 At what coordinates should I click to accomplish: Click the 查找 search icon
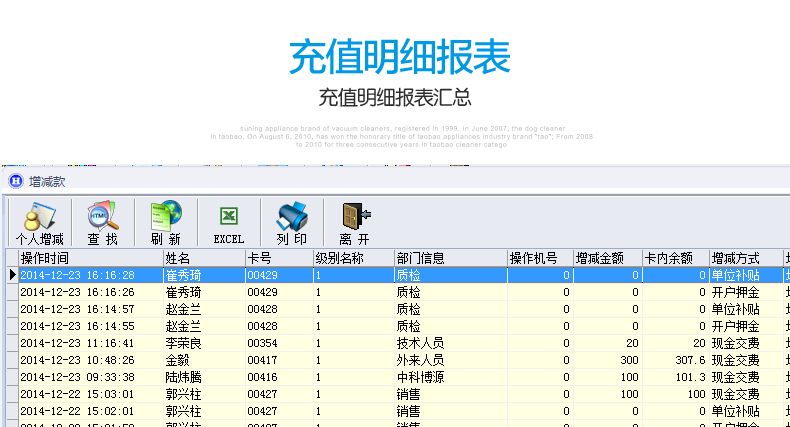(103, 223)
